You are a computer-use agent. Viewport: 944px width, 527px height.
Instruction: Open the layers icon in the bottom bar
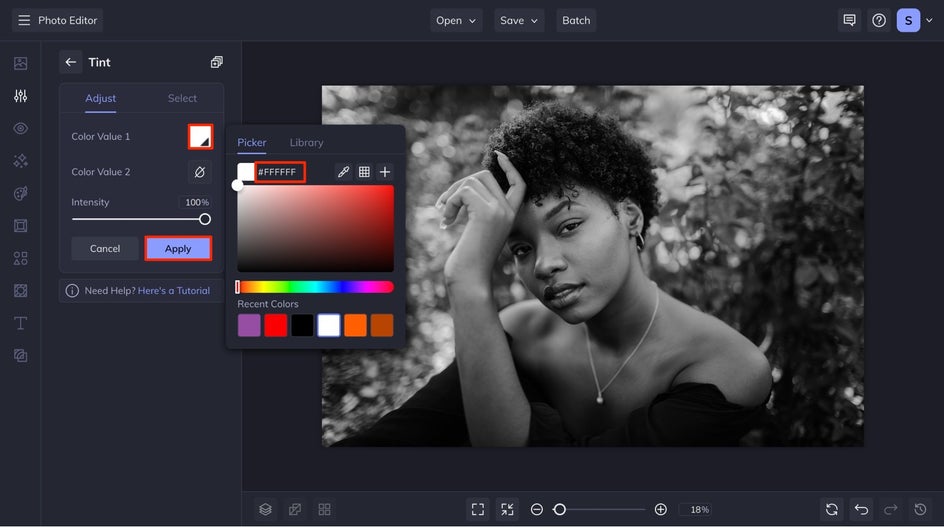coord(266,510)
